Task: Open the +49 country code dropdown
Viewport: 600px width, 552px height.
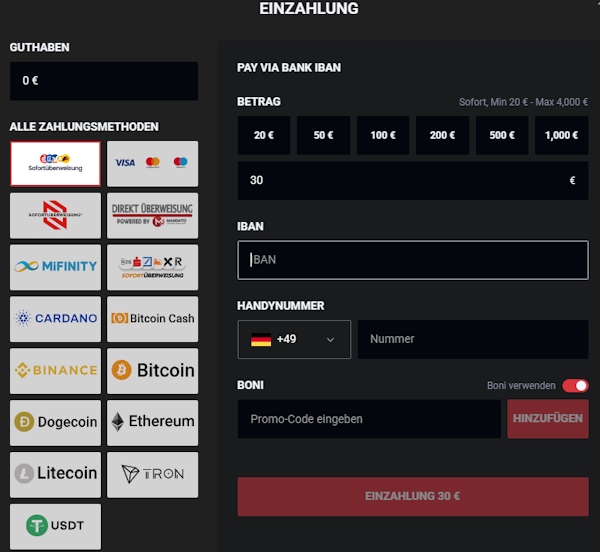Action: [294, 339]
